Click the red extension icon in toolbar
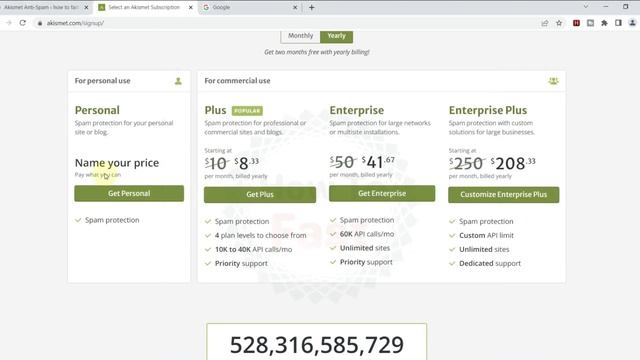Viewport: 640px width, 360px height. coord(576,23)
